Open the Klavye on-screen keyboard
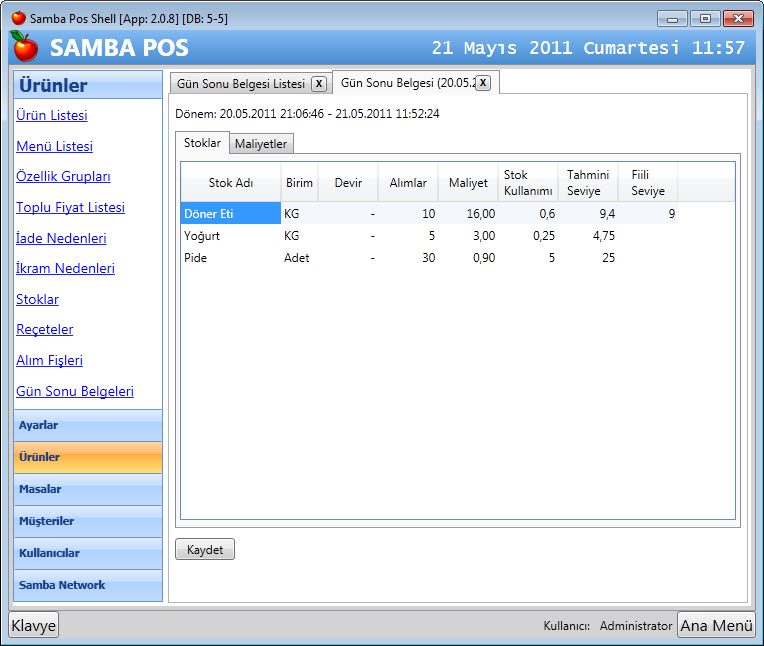Screen dimensions: 764x646 click(34, 625)
